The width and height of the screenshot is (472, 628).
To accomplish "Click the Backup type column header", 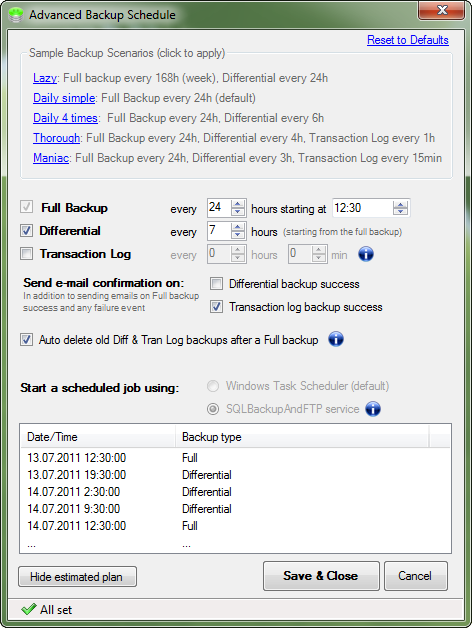I will (302, 437).
